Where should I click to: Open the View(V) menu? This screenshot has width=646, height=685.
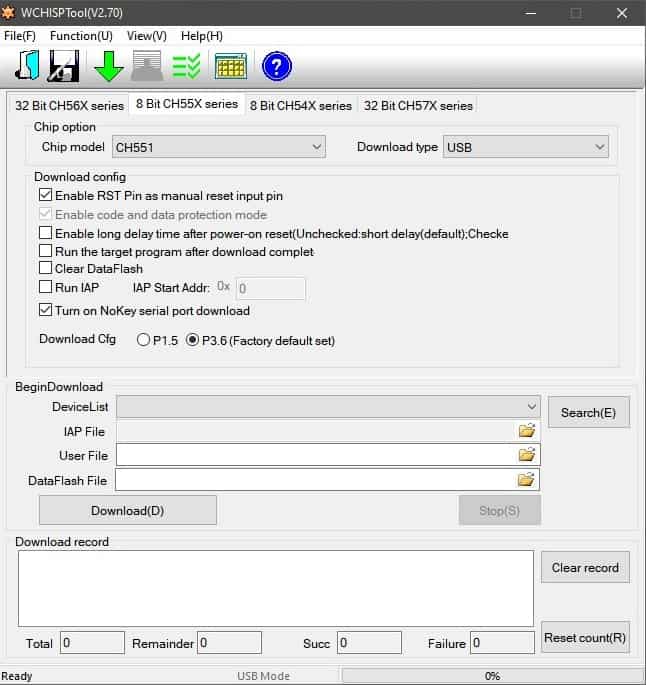point(147,36)
